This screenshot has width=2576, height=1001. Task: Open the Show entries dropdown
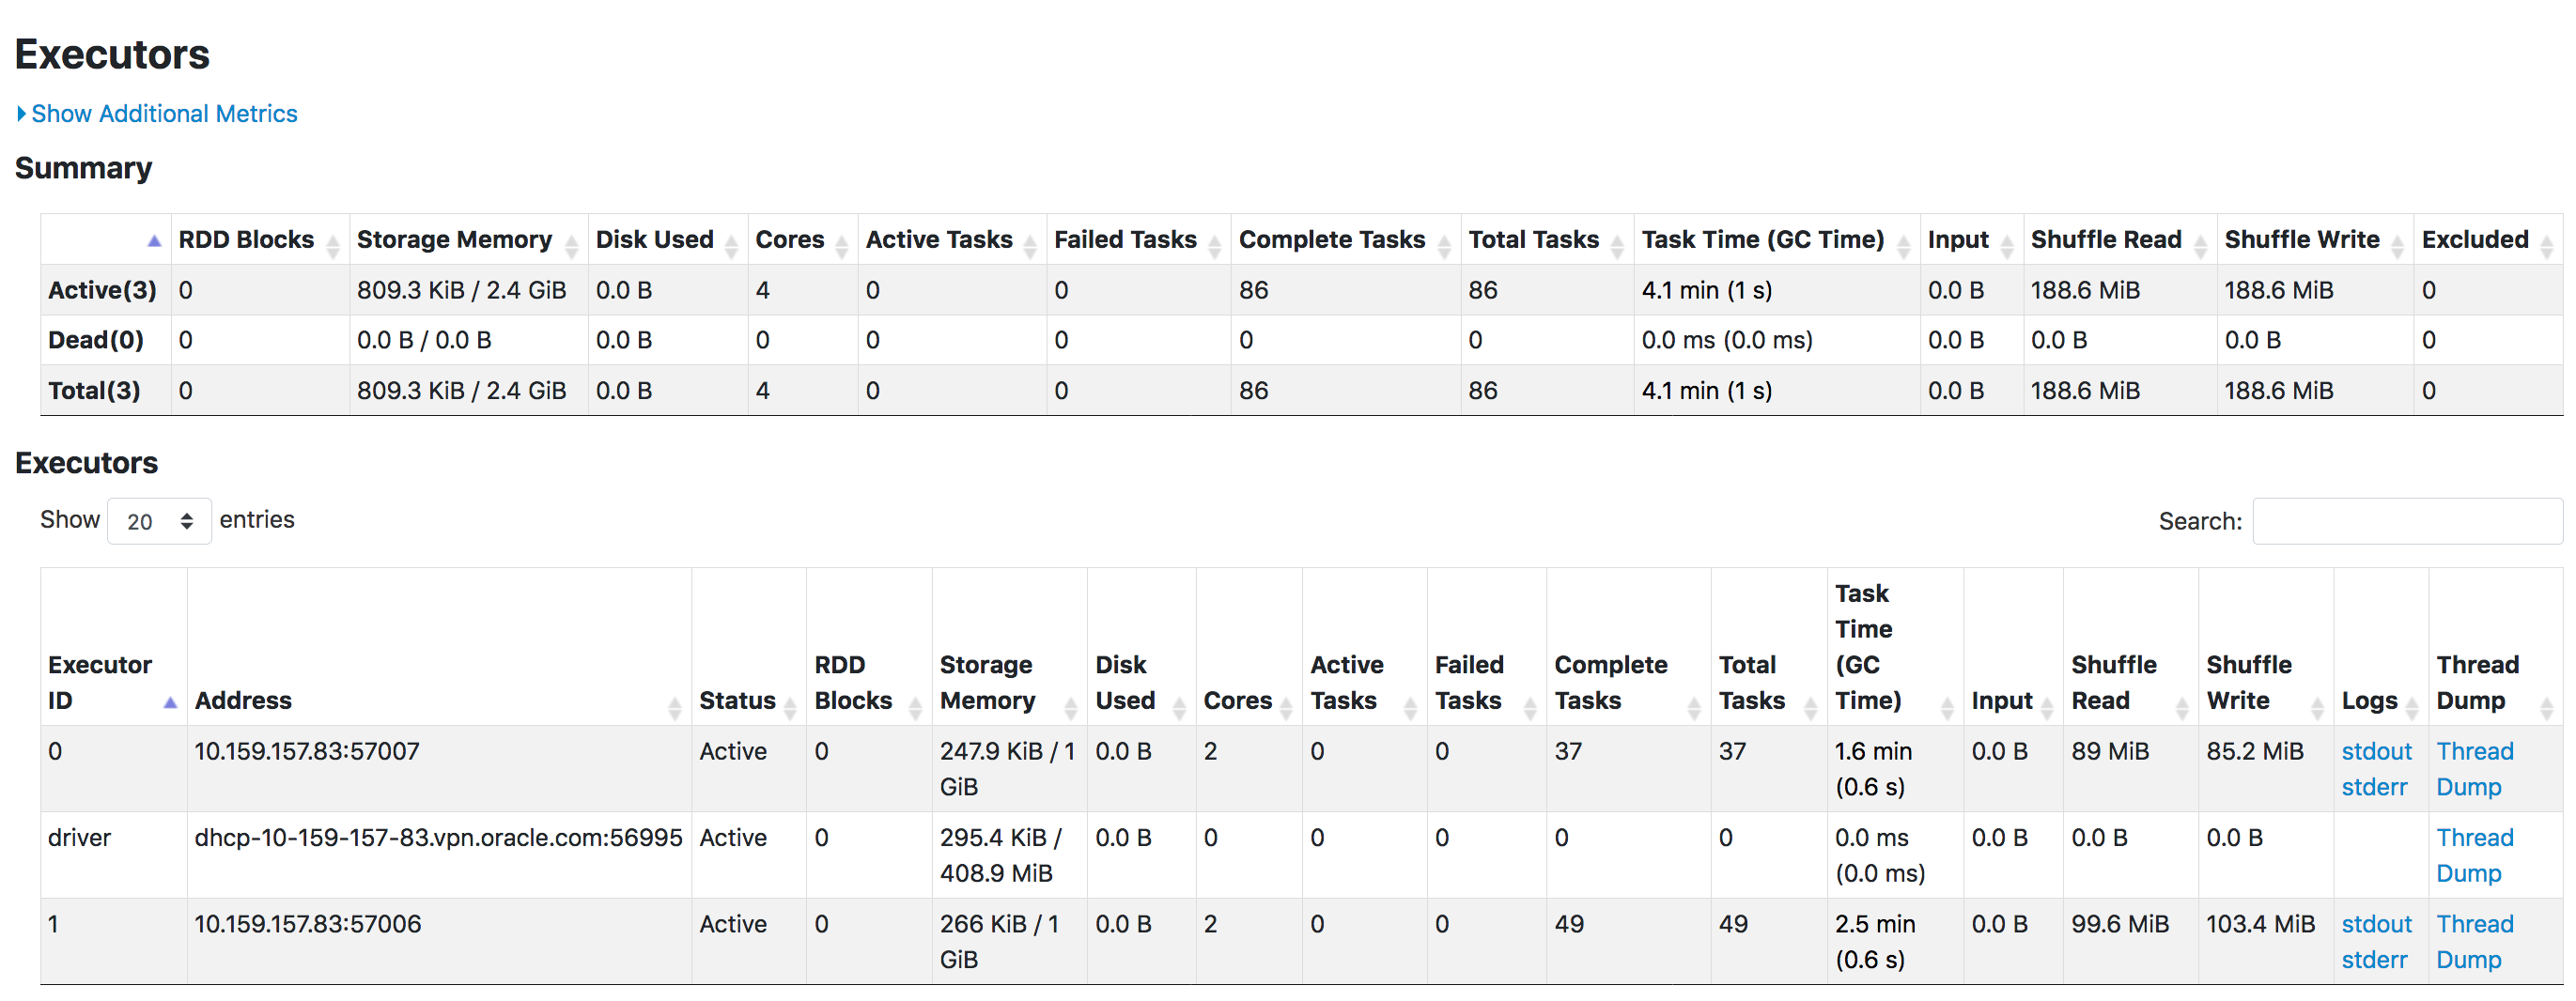pyautogui.click(x=159, y=521)
